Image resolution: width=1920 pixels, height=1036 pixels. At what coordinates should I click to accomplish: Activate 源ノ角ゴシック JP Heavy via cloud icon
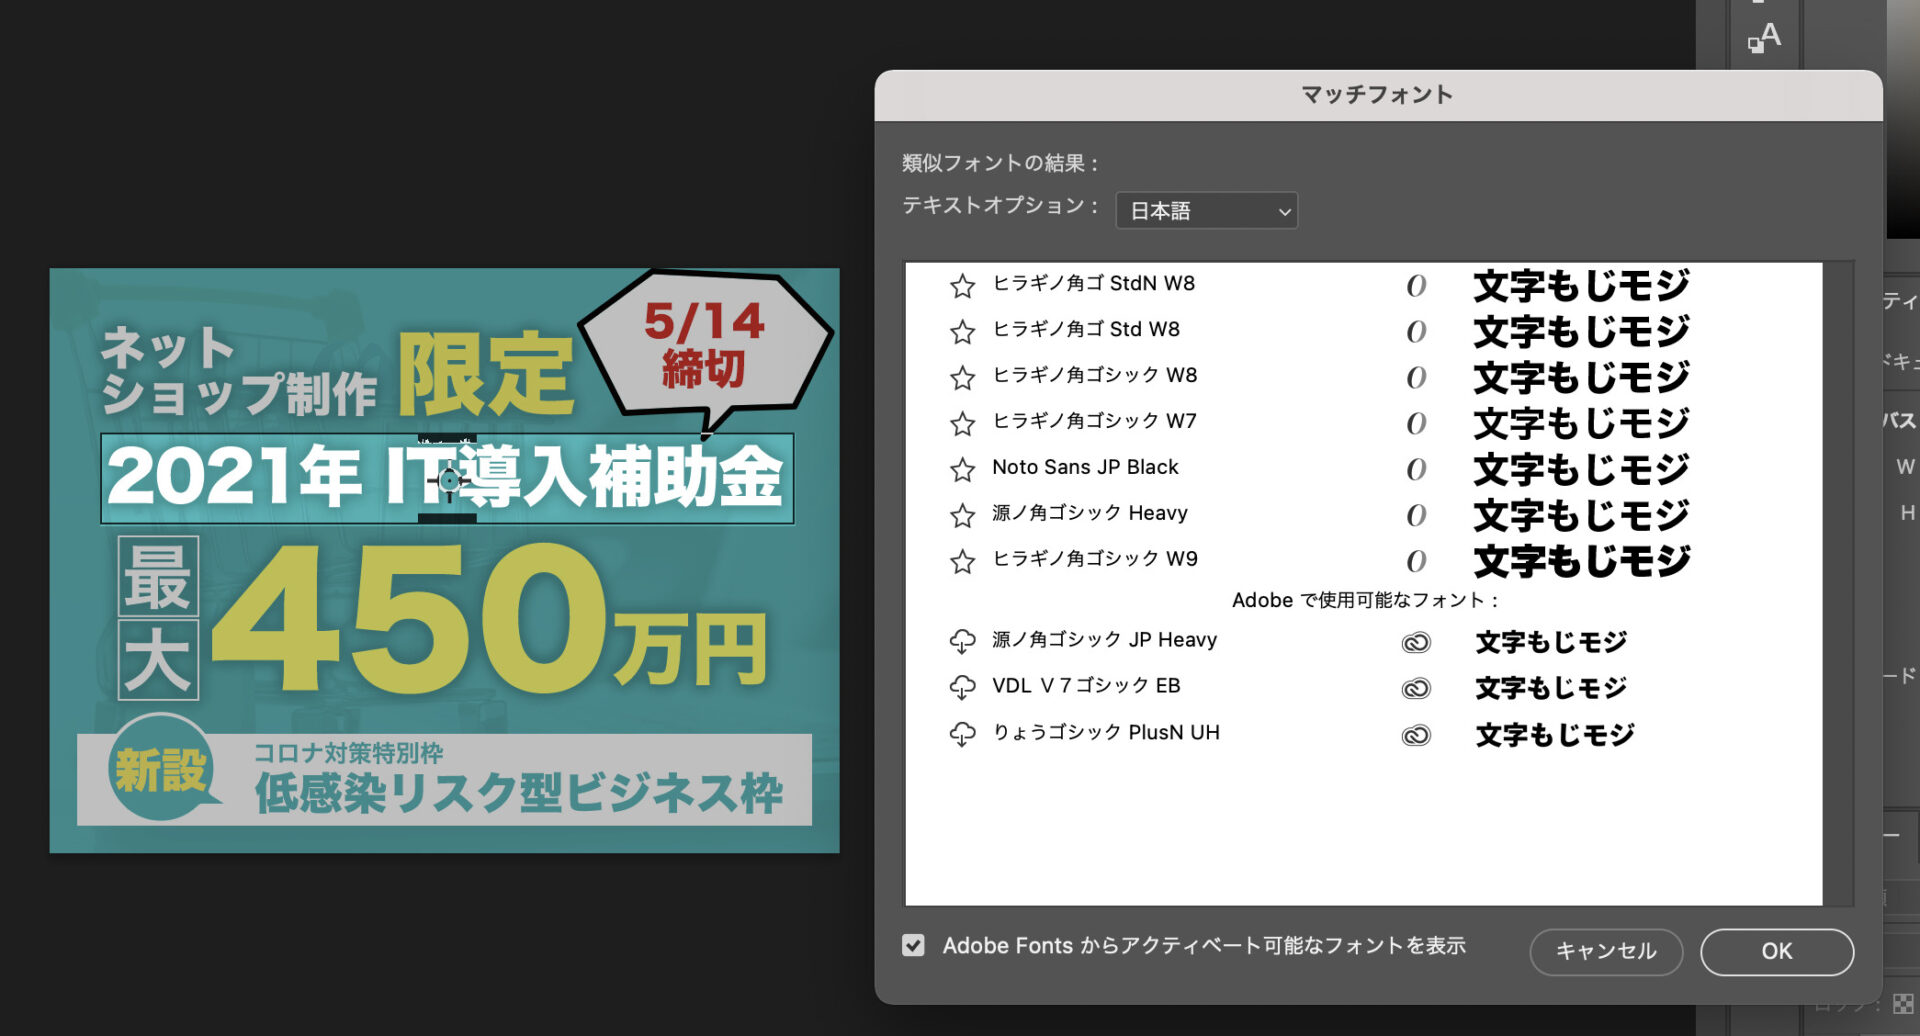[x=962, y=641]
